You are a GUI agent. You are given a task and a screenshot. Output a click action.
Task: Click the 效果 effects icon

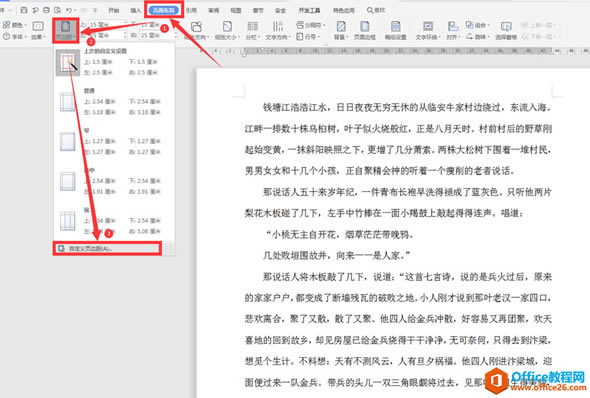(38, 26)
